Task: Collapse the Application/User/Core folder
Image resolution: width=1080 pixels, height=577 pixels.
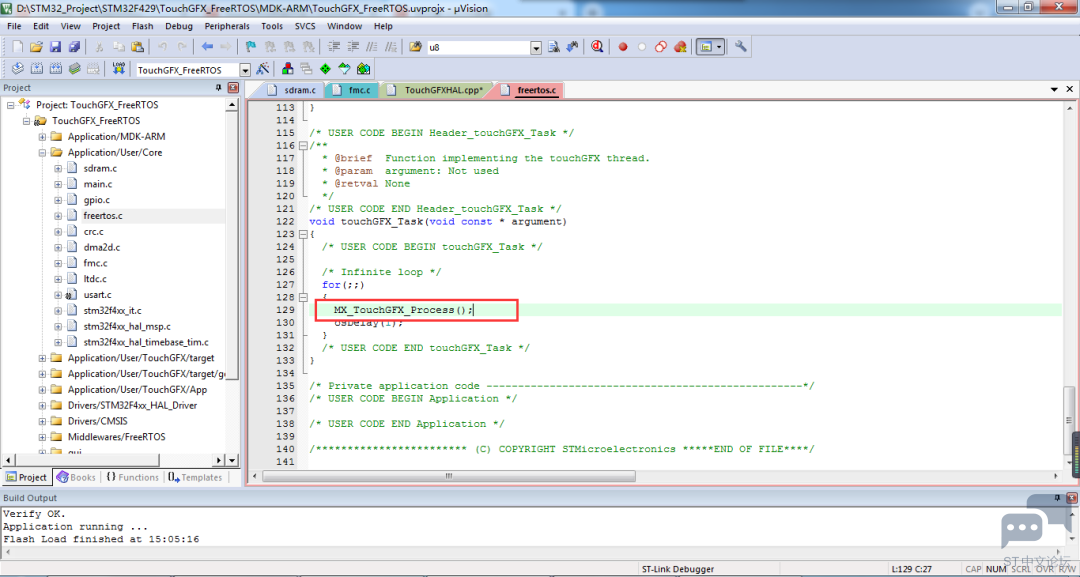Action: pos(42,153)
